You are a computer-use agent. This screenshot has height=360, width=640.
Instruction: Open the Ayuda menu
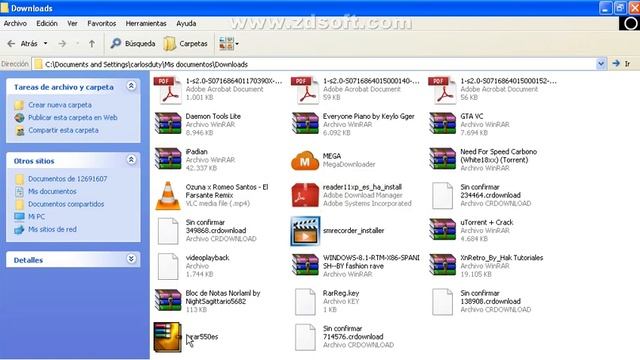(186, 24)
